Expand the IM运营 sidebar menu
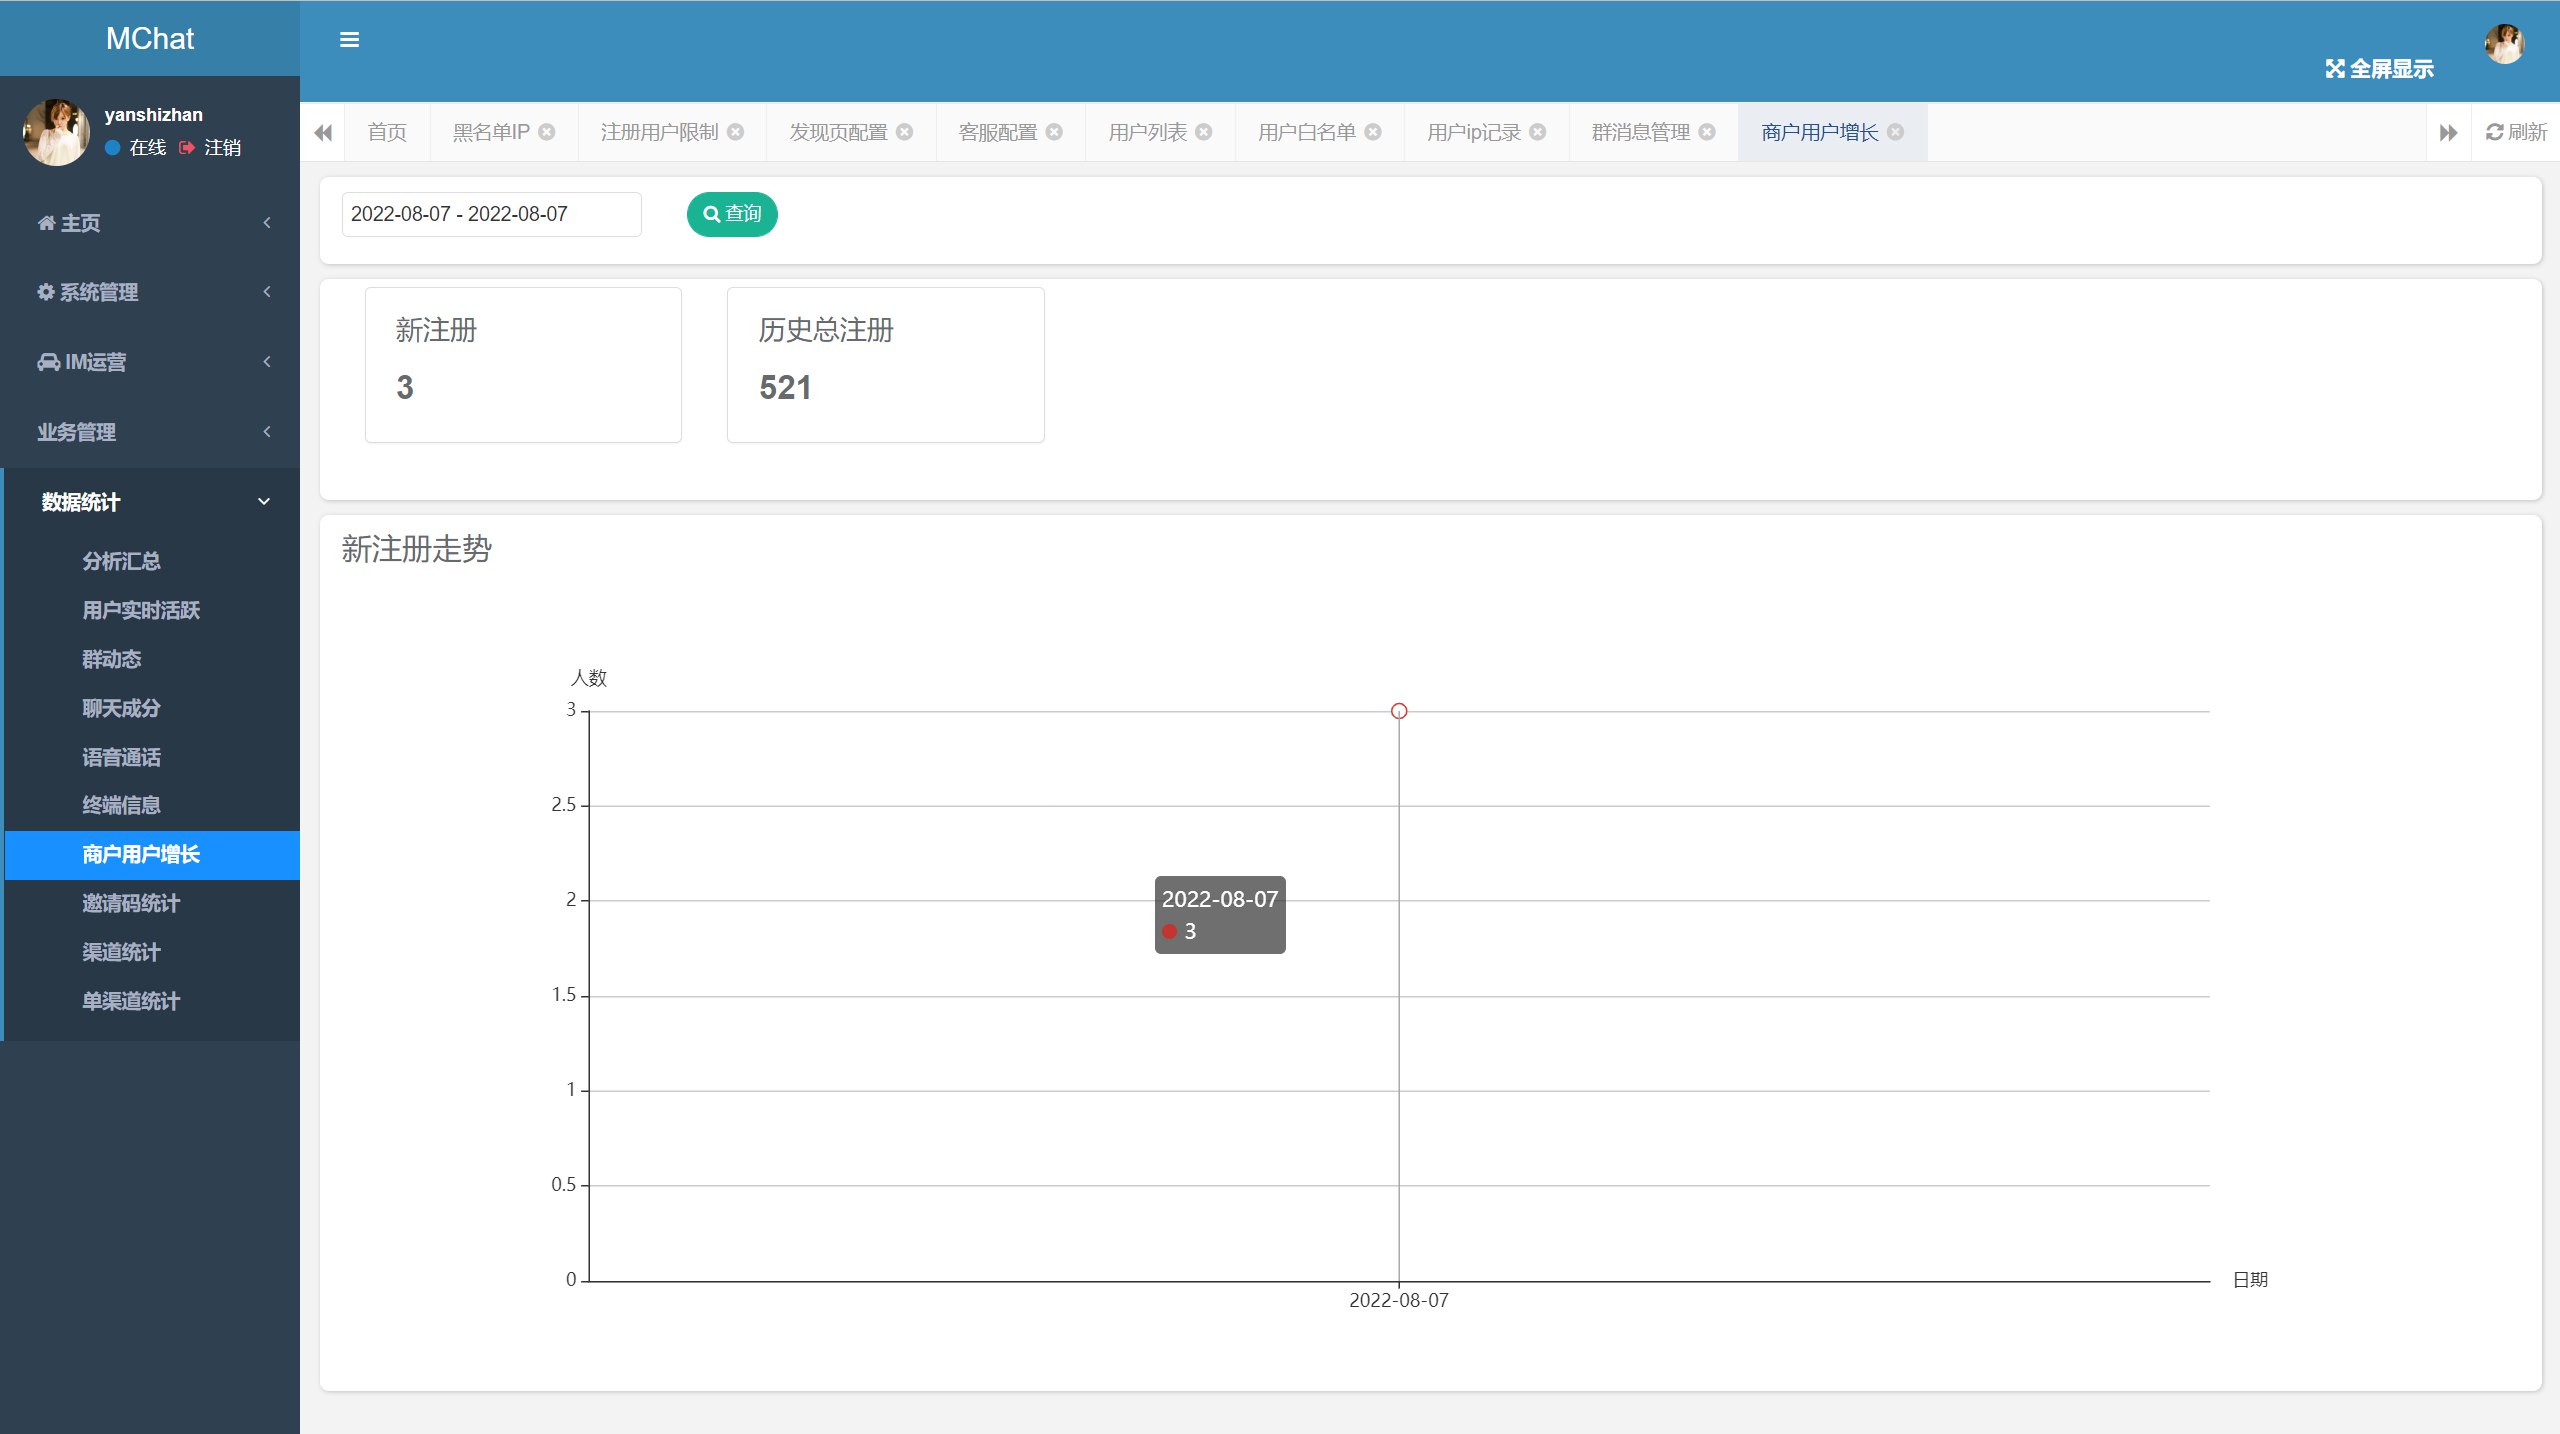 [x=150, y=362]
